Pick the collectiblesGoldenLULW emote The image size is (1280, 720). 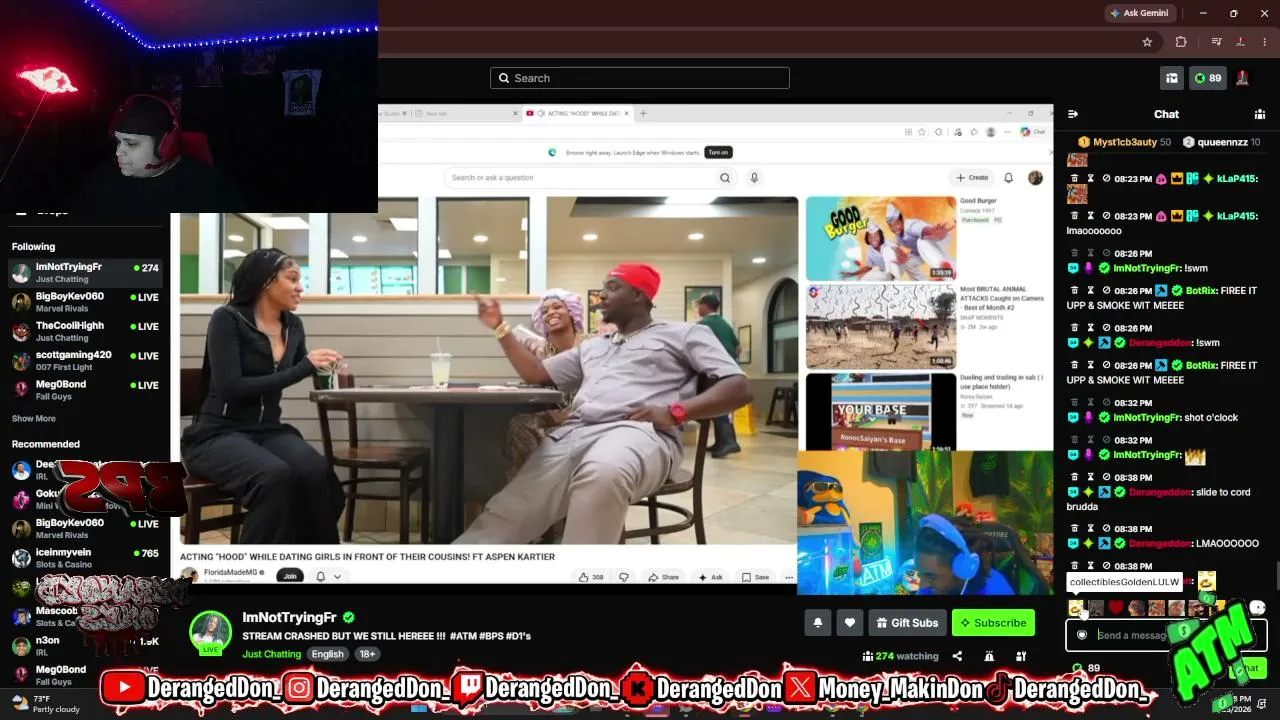pos(1076,607)
